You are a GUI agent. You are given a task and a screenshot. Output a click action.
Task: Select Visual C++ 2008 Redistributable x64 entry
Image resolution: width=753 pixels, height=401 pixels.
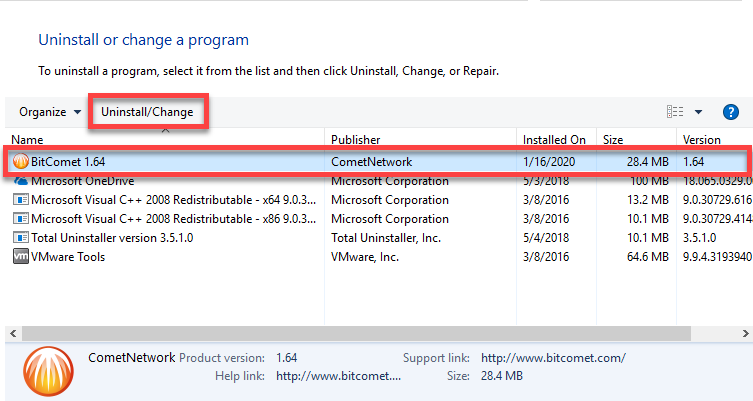[x=173, y=200]
